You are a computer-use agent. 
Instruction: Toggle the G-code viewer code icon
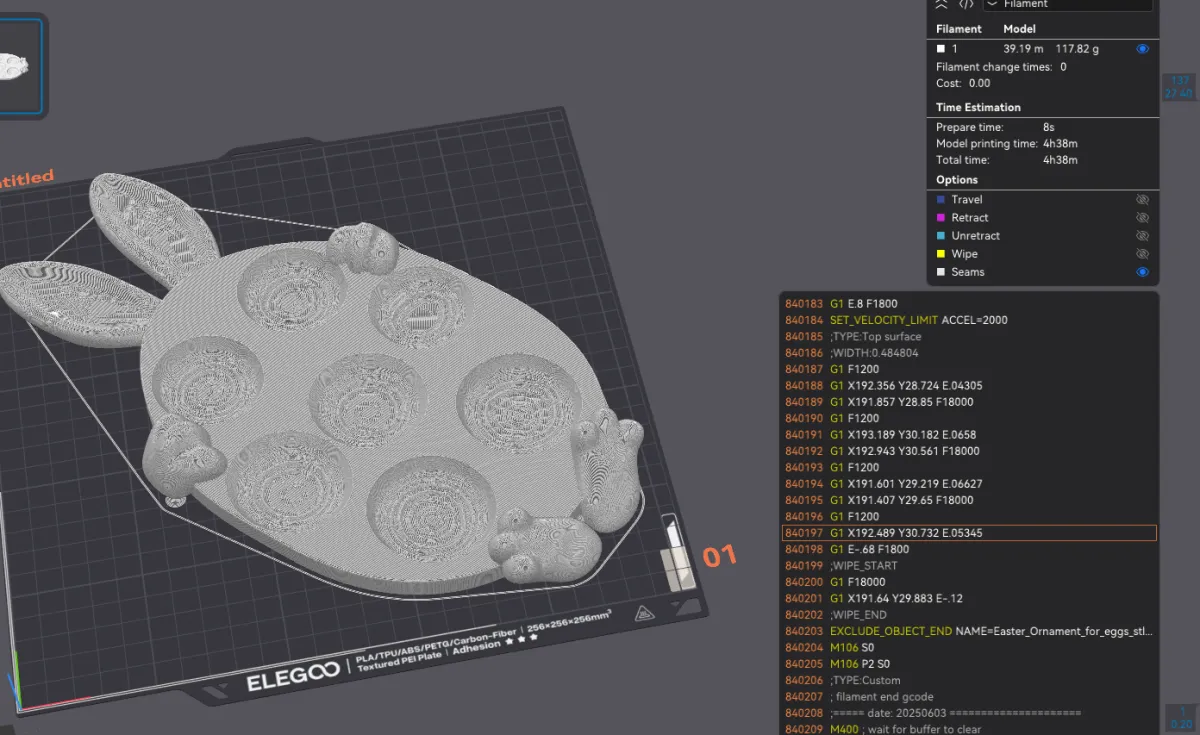point(966,4)
